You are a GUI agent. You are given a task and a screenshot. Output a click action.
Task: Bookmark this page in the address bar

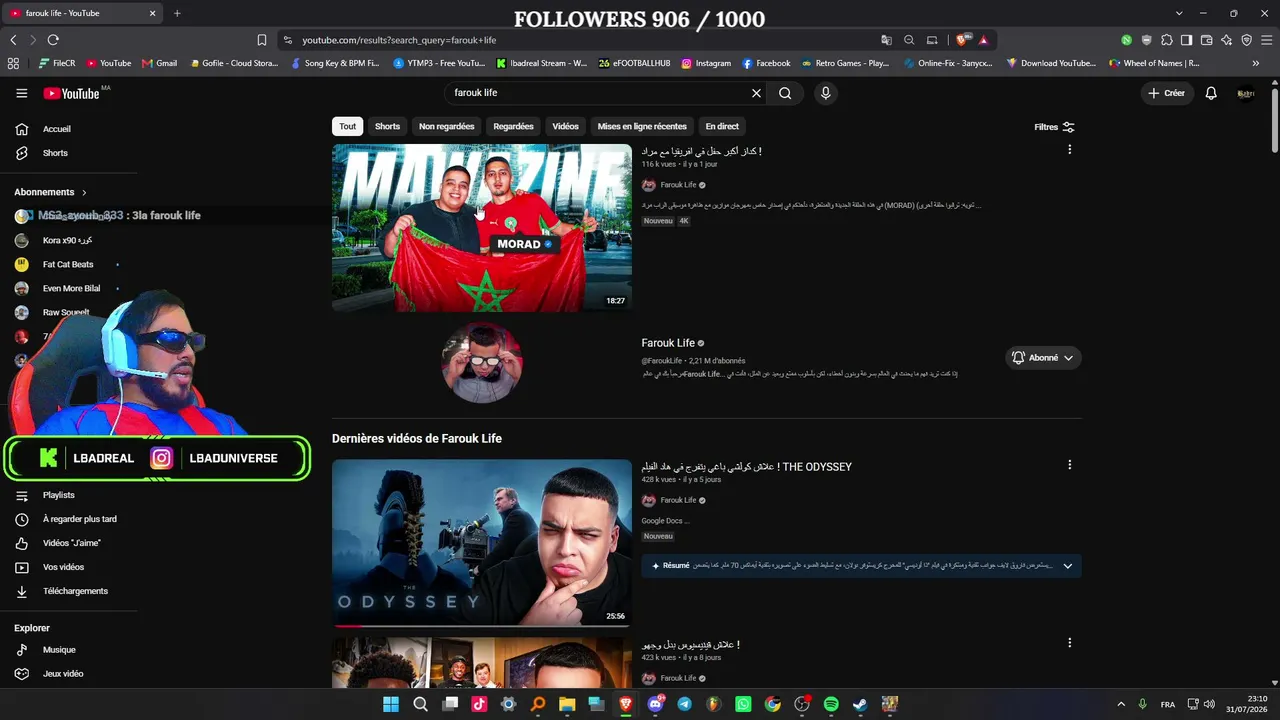point(262,40)
